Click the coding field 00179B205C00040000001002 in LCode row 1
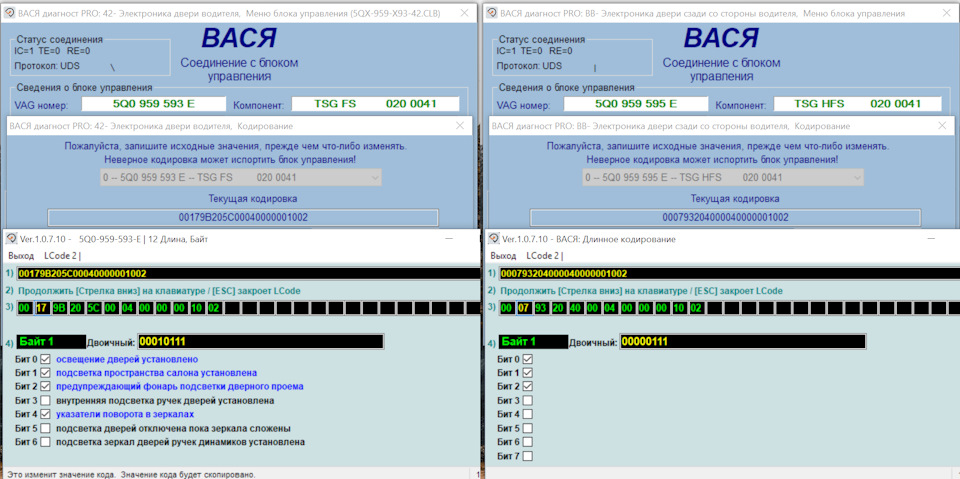This screenshot has width=960, height=479. [x=248, y=273]
